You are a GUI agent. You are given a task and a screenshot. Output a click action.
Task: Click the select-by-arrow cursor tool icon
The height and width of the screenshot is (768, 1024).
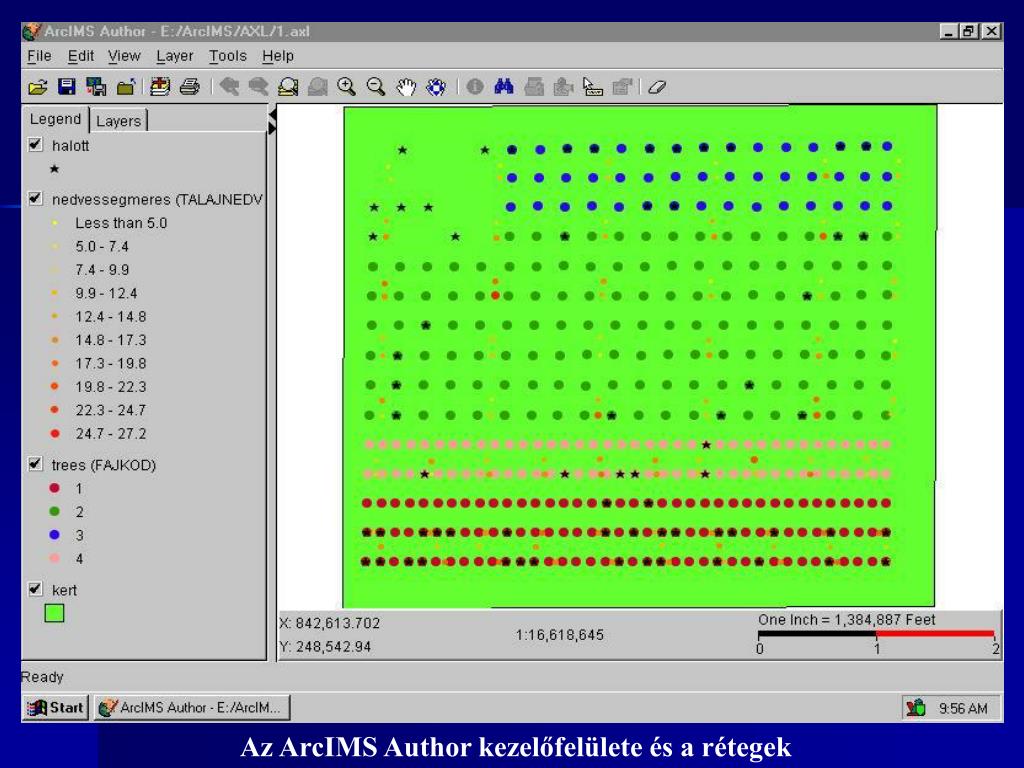pyautogui.click(x=592, y=87)
